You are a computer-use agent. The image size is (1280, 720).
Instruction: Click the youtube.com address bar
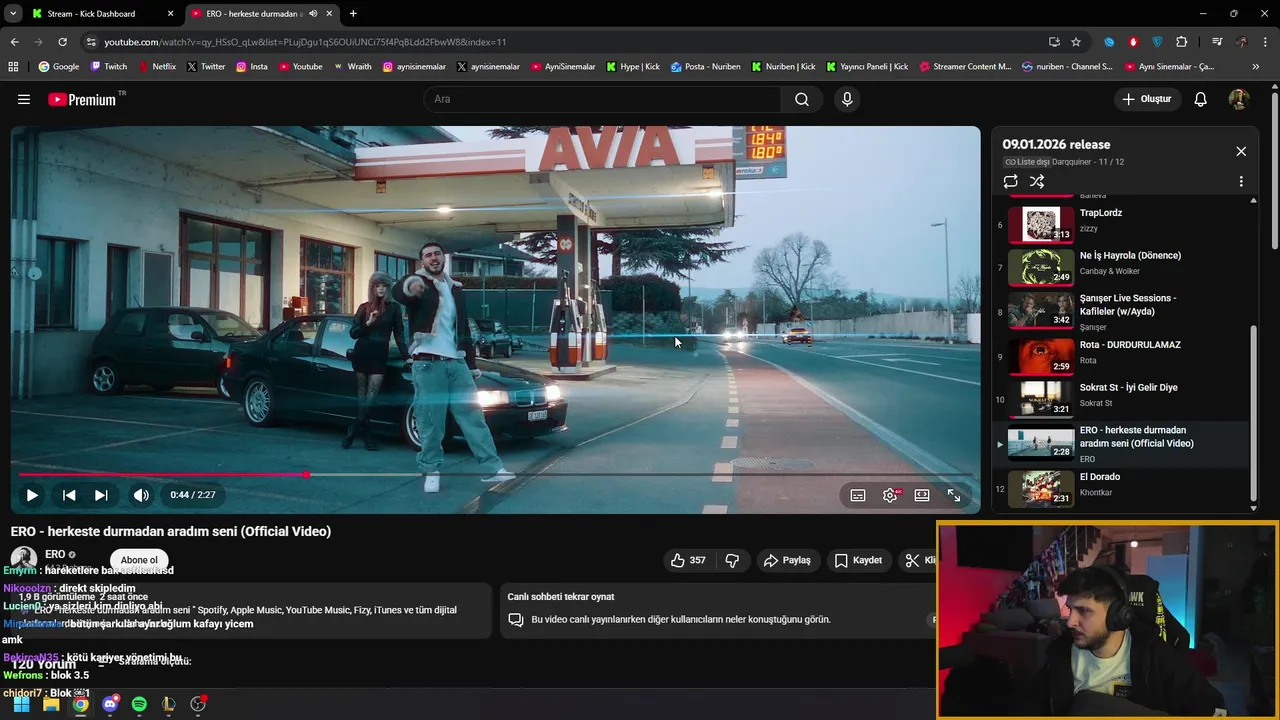(x=560, y=42)
